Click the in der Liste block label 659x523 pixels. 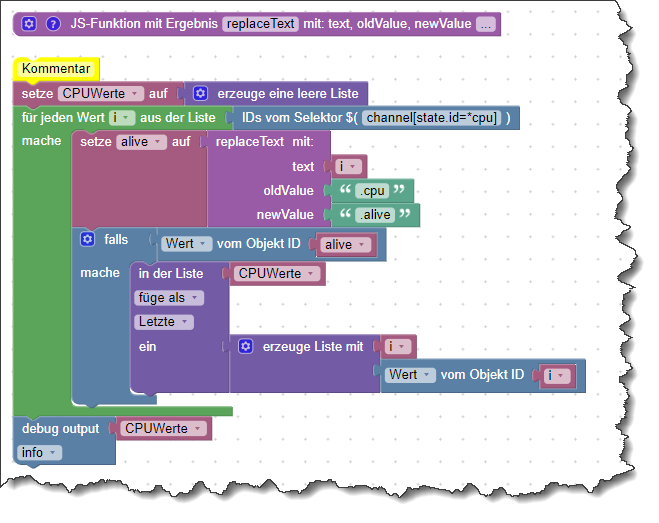(171, 274)
